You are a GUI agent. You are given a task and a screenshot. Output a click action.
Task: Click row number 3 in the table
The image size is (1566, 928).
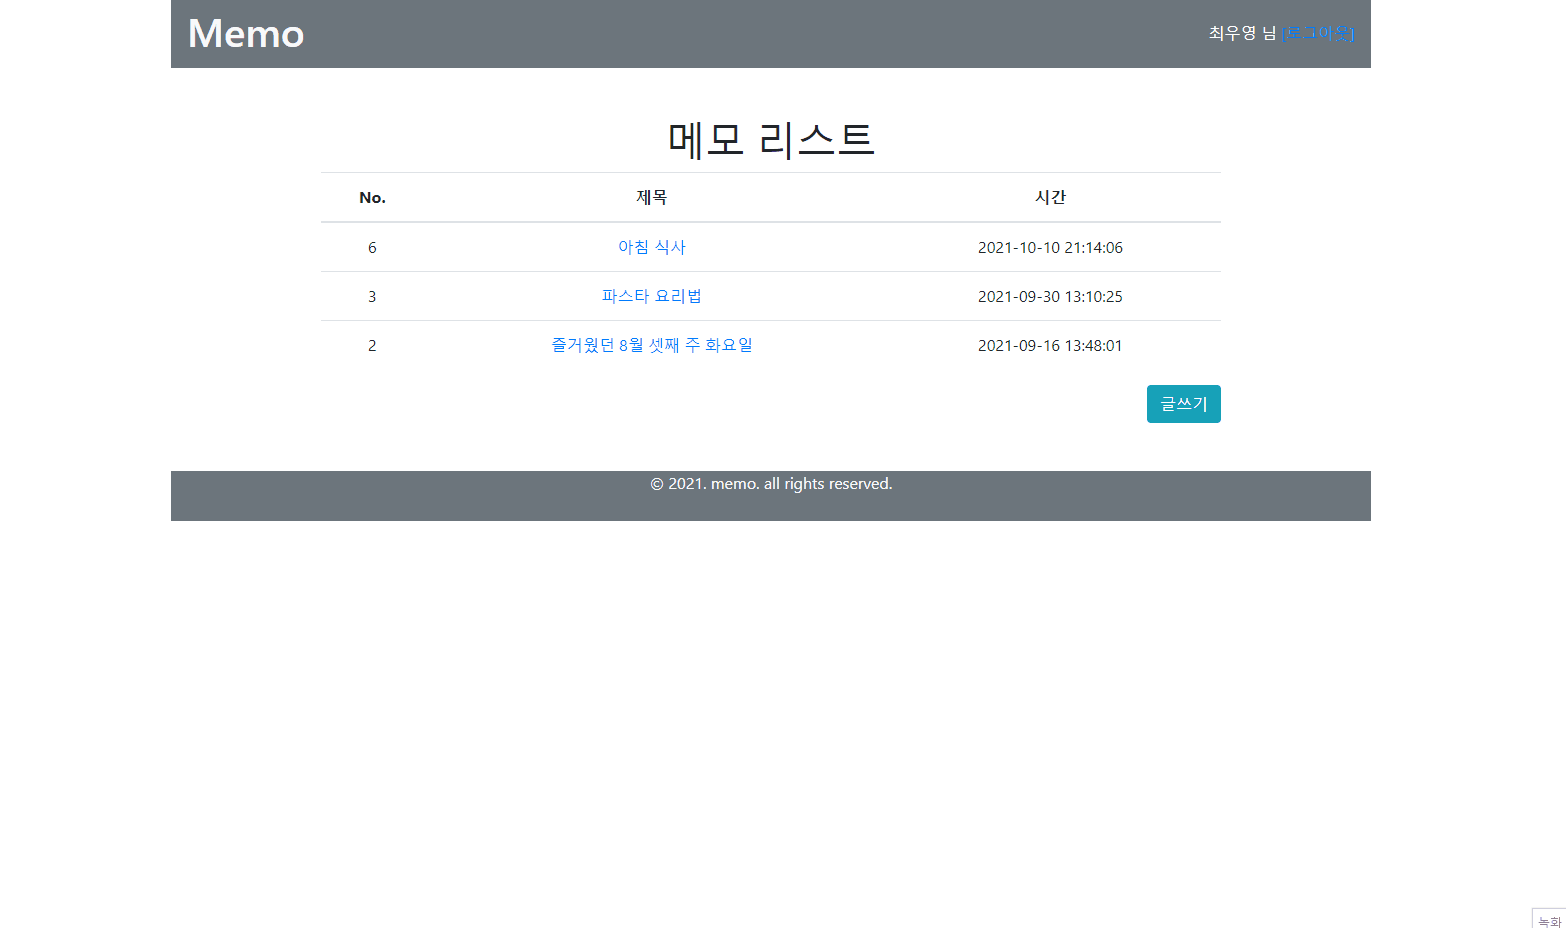click(x=372, y=296)
